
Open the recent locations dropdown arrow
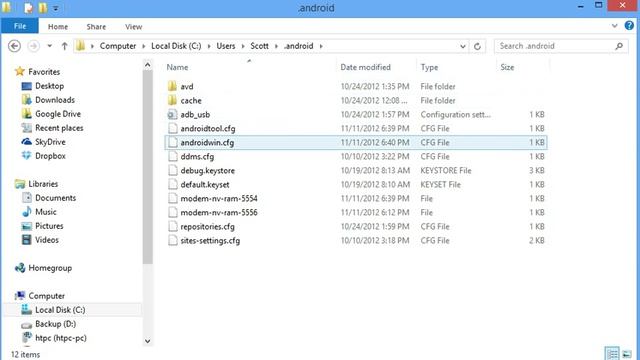49,46
